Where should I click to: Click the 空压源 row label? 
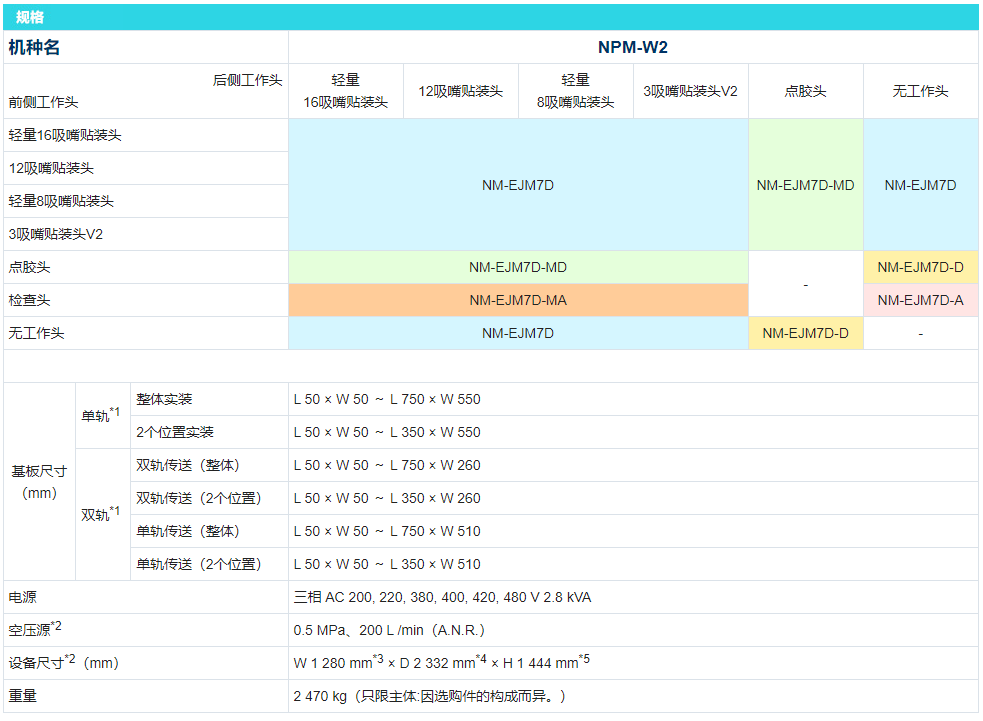click(34, 629)
